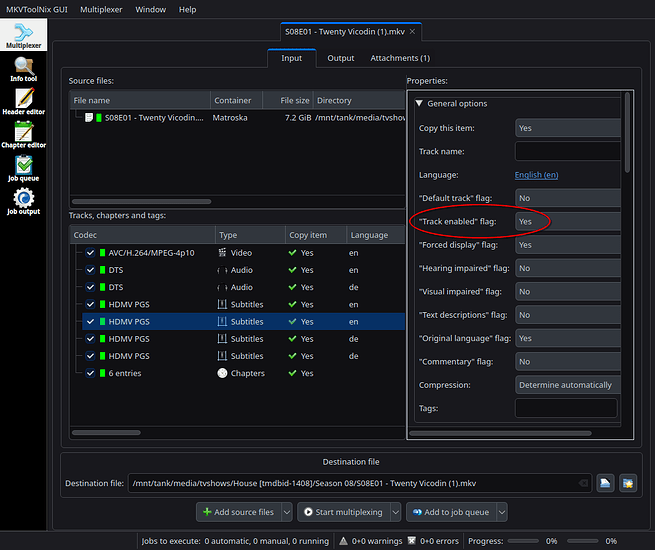
Task: Click the source files horizontal scrollbar
Action: (x=142, y=201)
